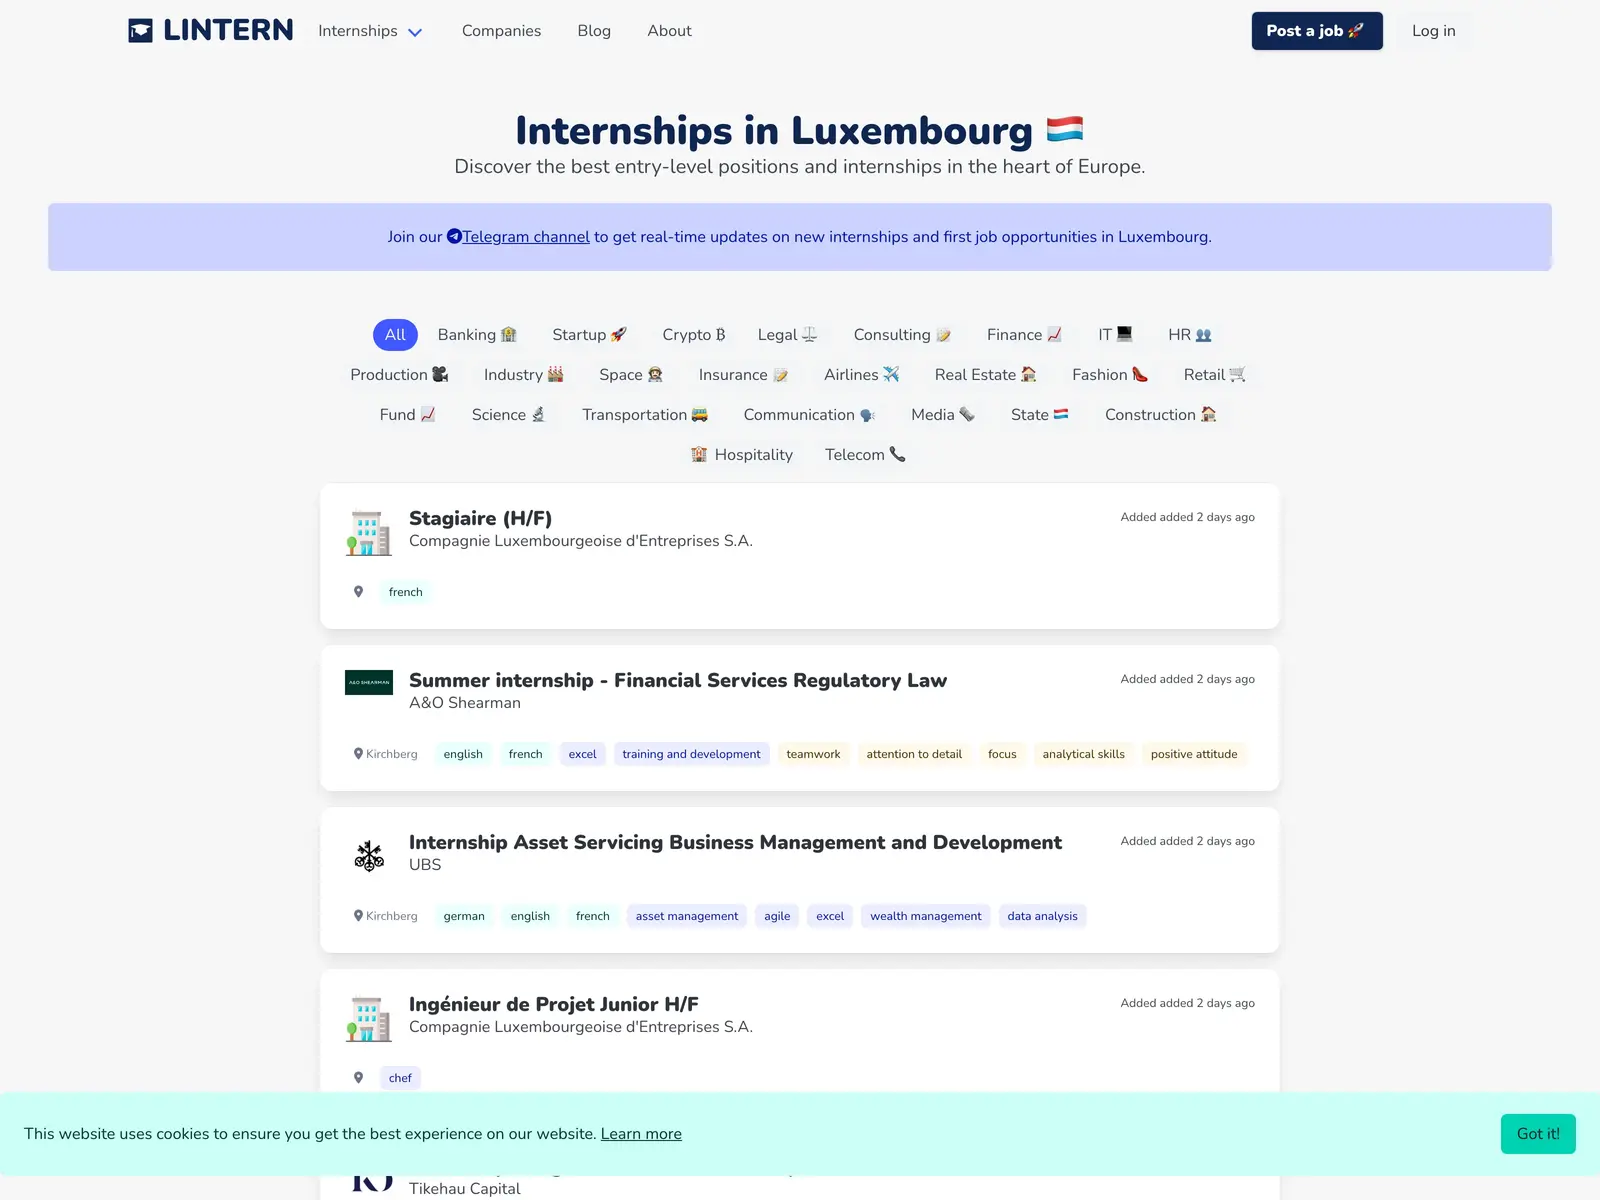
Task: Filter internships by Banking
Action: click(x=477, y=335)
